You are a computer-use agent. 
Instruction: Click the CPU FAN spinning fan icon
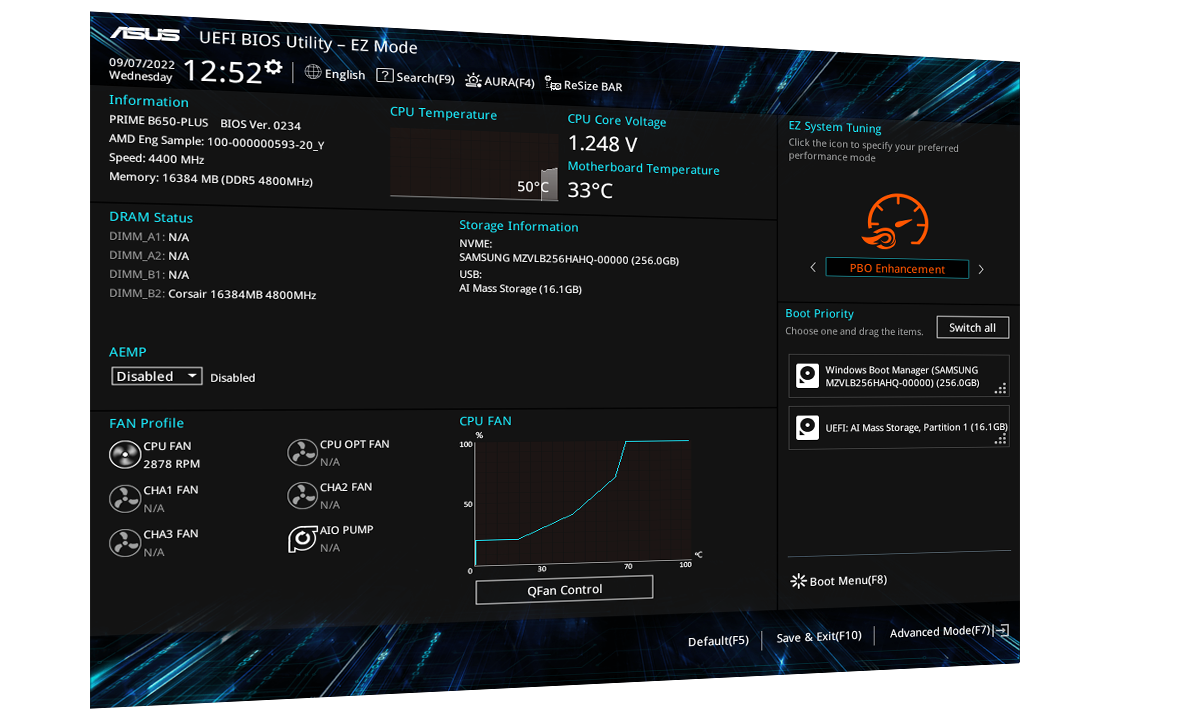(x=124, y=455)
